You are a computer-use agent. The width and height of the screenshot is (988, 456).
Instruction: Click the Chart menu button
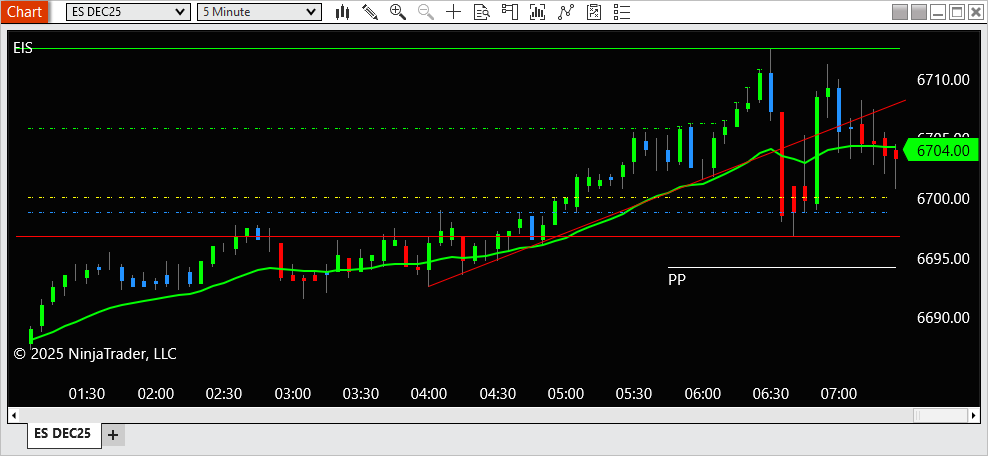pos(25,11)
